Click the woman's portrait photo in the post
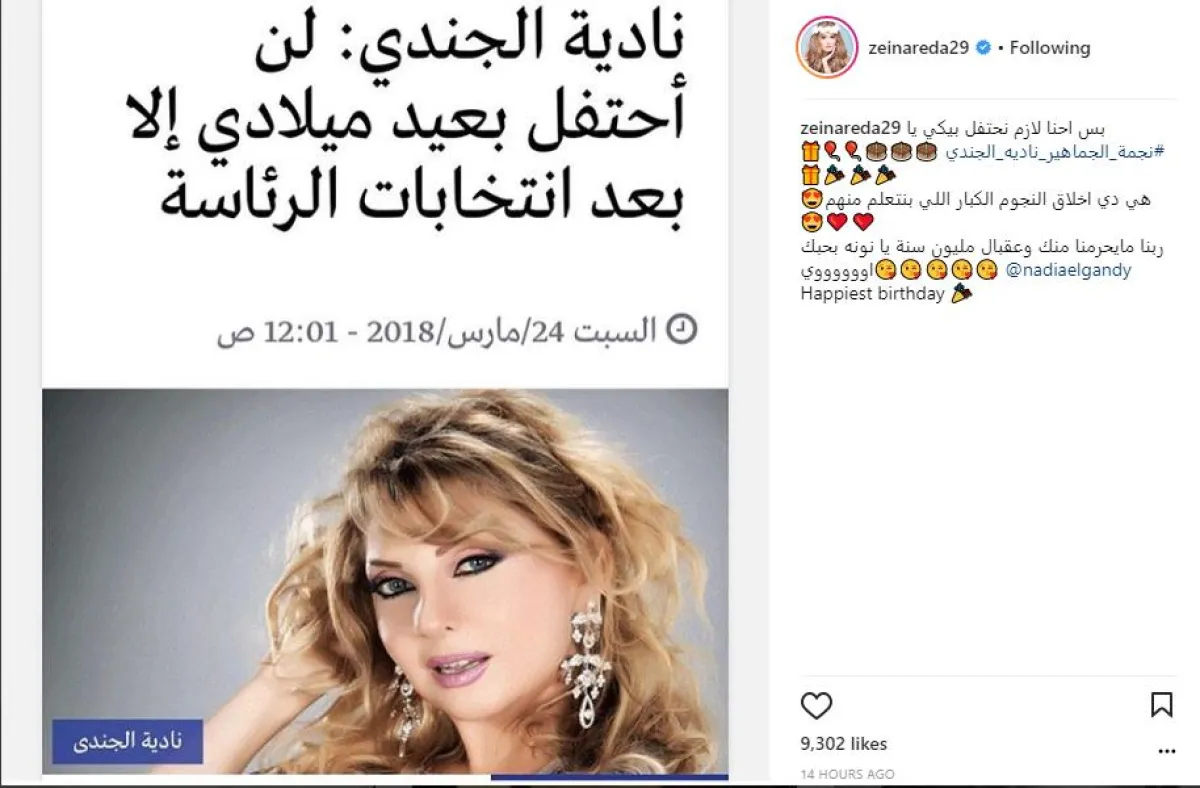 point(385,581)
